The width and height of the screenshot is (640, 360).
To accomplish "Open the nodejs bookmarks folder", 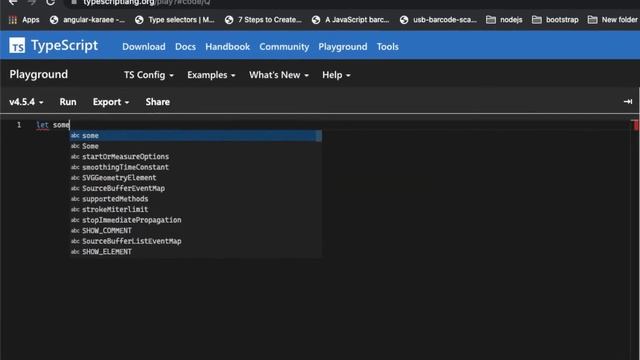I will pos(504,20).
